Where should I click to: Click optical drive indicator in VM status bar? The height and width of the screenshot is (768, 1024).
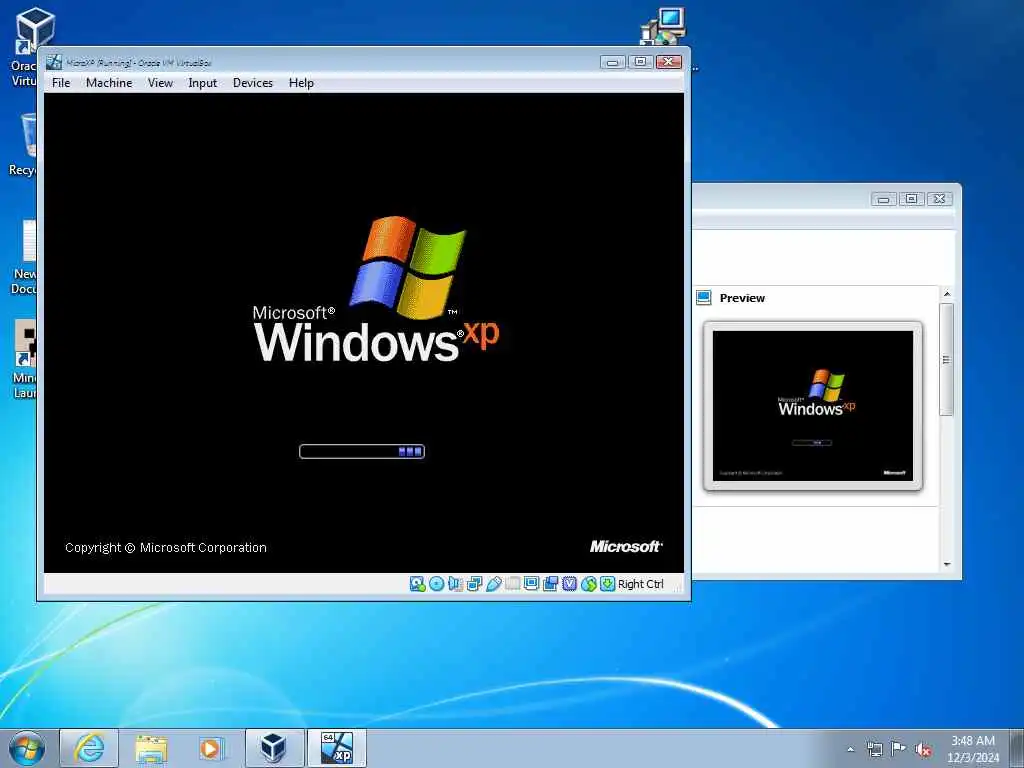coord(437,584)
